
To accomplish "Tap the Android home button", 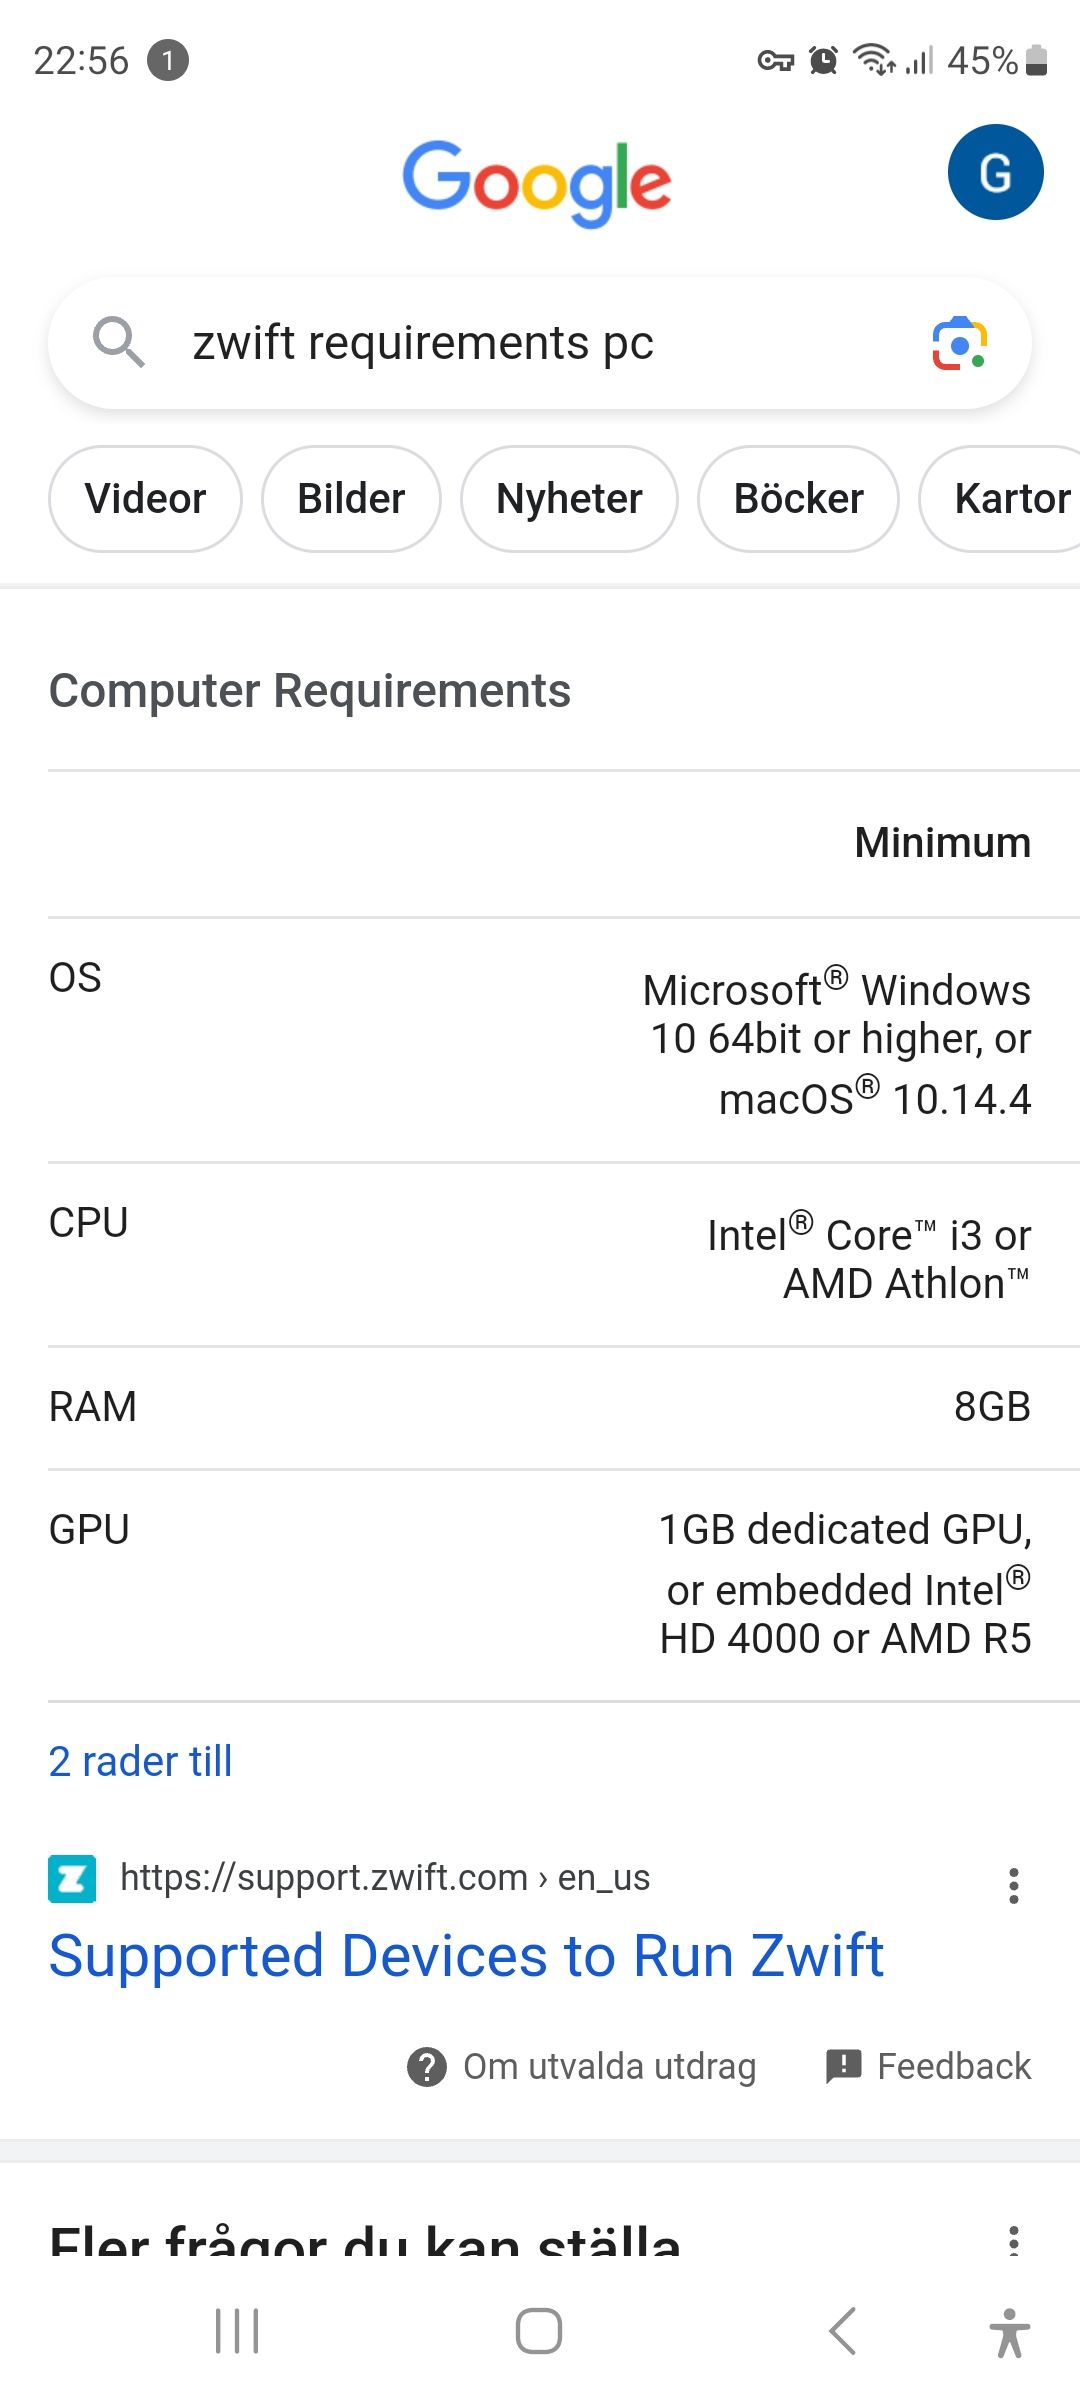I will pyautogui.click(x=538, y=2331).
